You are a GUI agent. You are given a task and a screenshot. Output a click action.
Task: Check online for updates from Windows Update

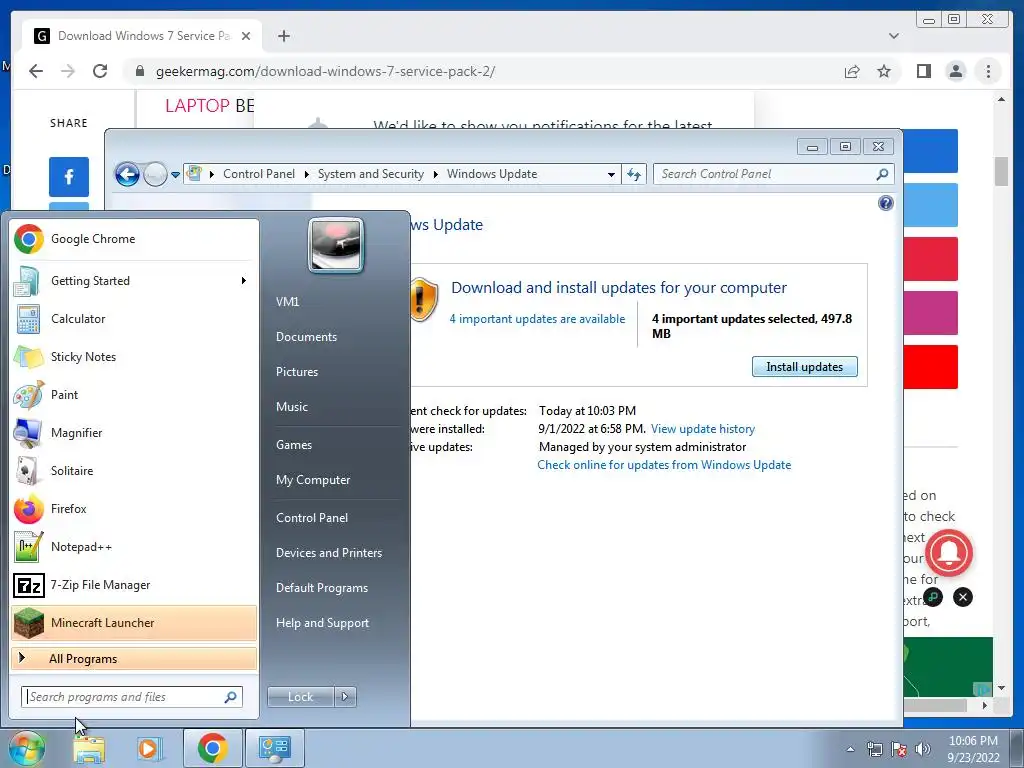(x=664, y=465)
